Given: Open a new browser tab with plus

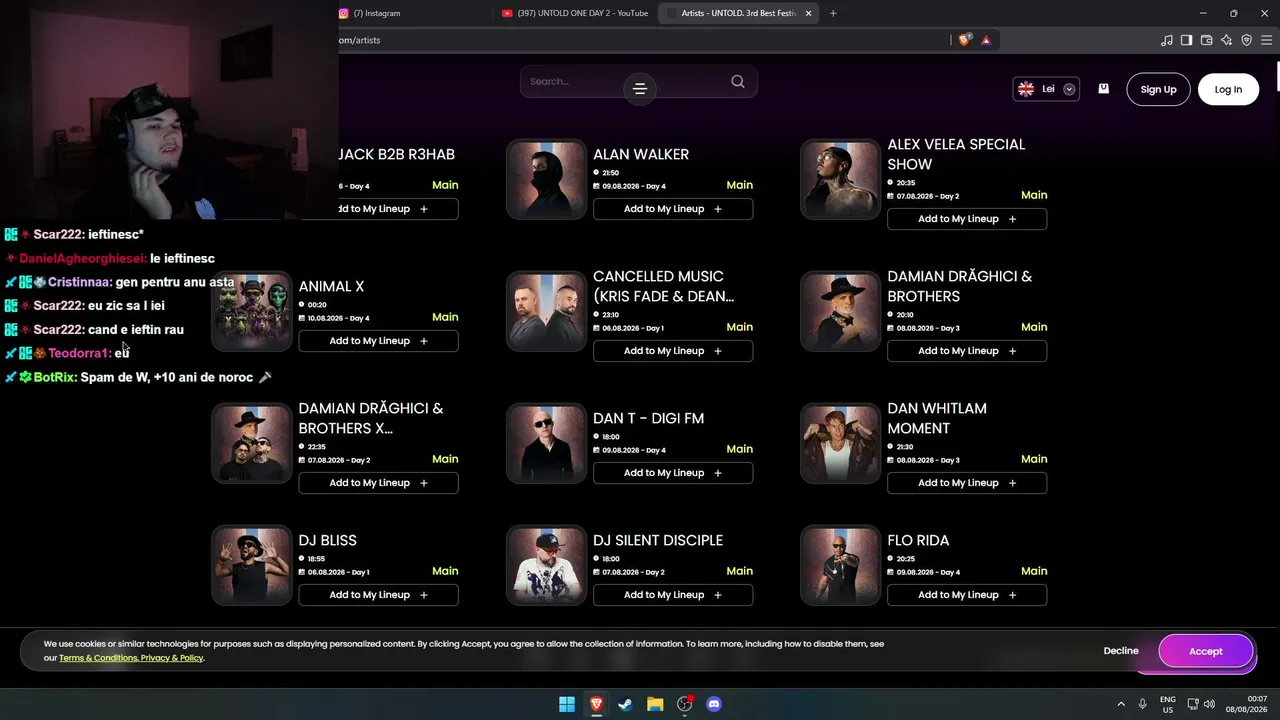Looking at the screenshot, I should (x=833, y=13).
